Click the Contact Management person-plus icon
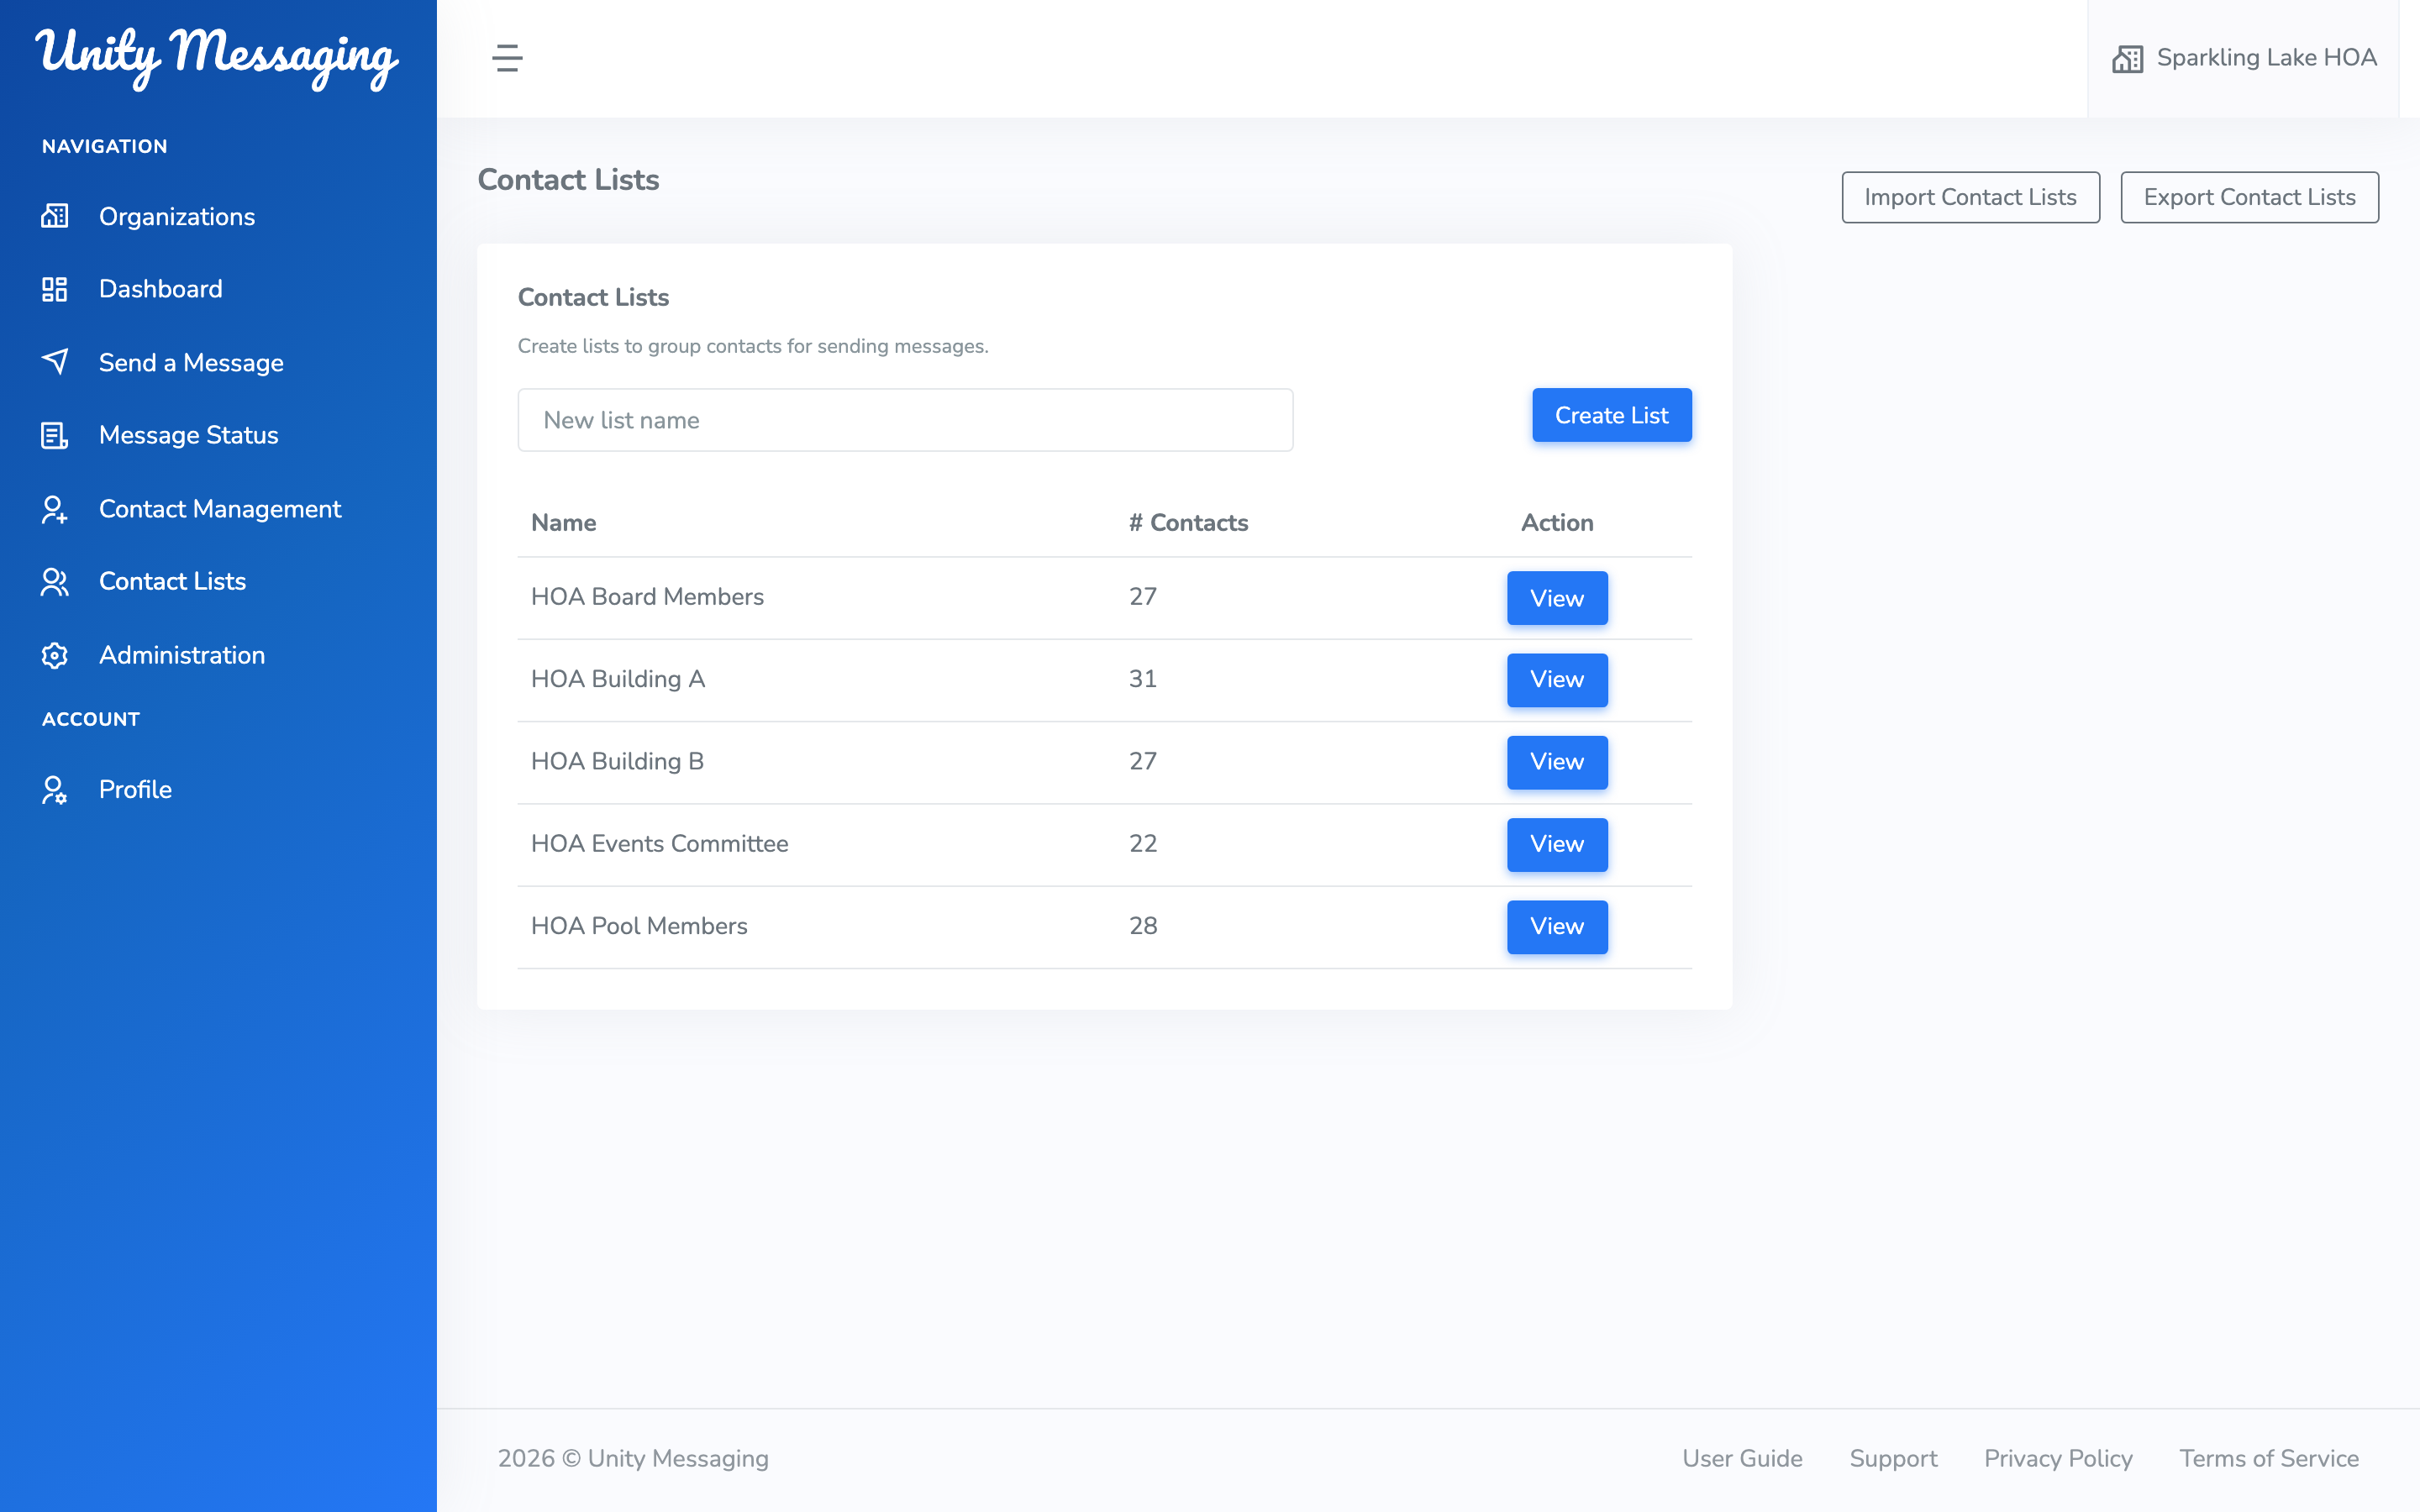This screenshot has height=1512, width=2420. 55,509
